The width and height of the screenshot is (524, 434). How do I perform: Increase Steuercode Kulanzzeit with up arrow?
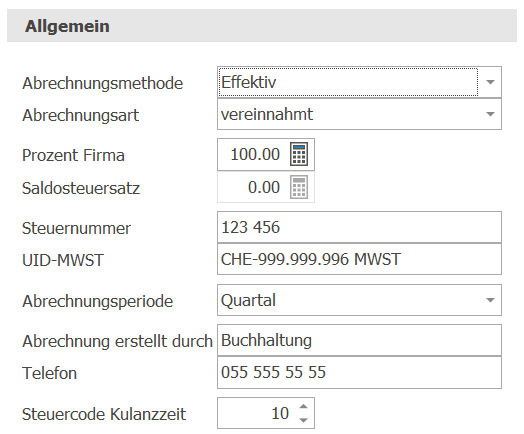pyautogui.click(x=303, y=407)
